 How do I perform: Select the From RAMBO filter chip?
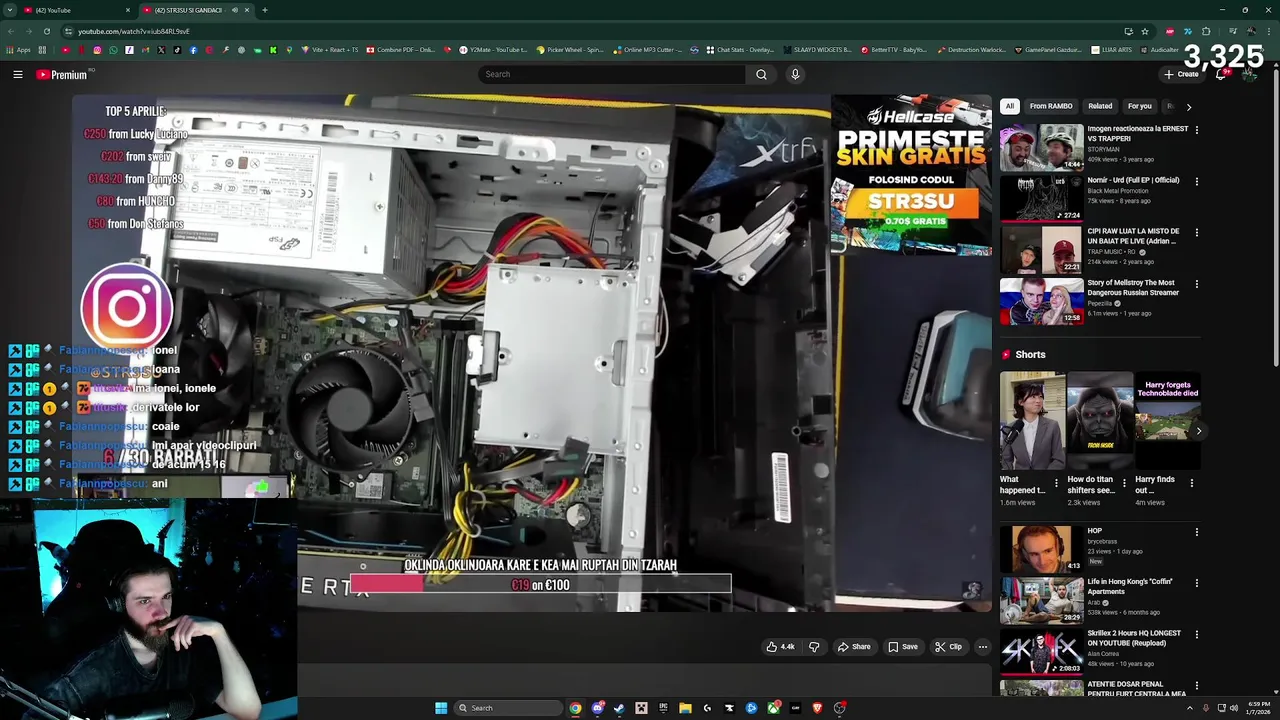tap(1051, 106)
